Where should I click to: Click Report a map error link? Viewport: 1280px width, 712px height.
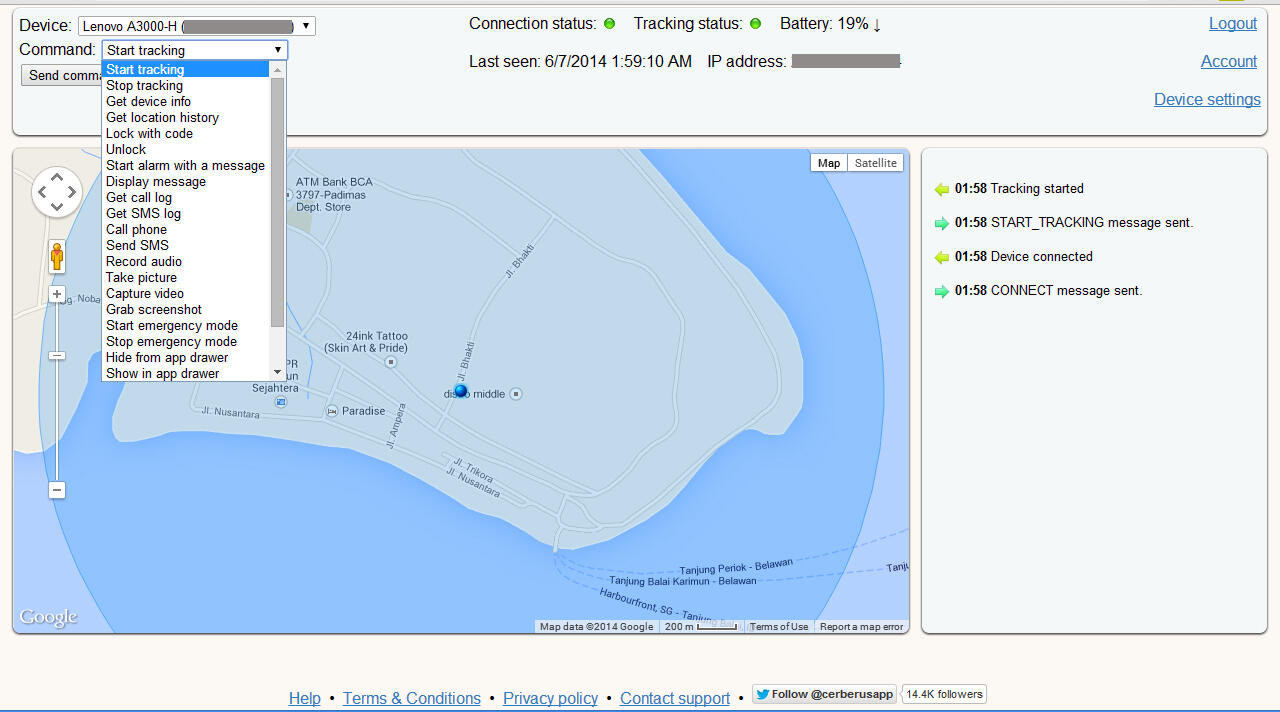pos(861,627)
